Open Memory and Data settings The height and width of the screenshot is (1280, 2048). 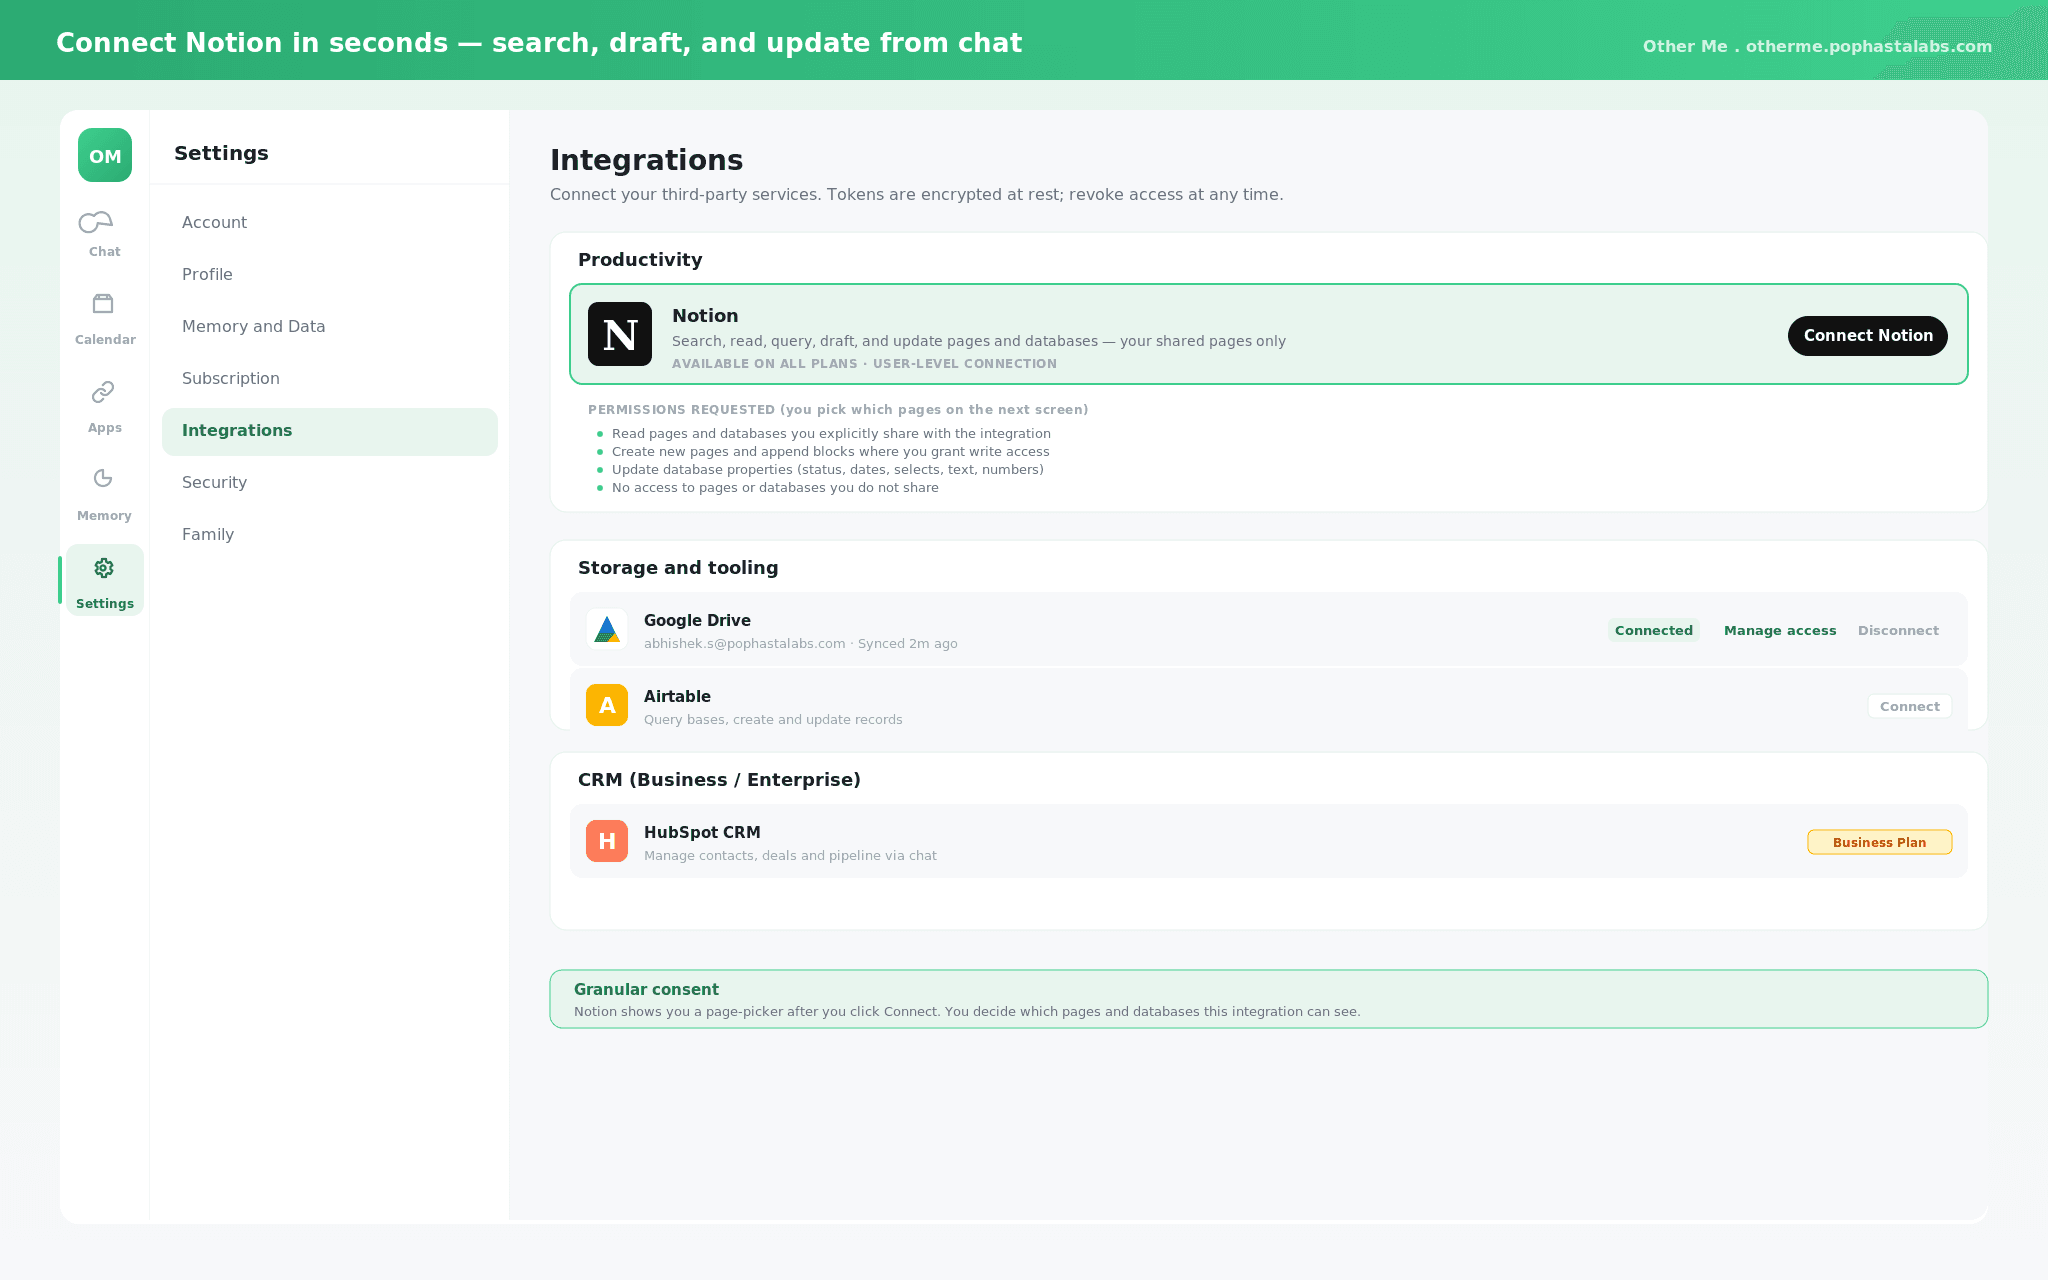[330, 326]
